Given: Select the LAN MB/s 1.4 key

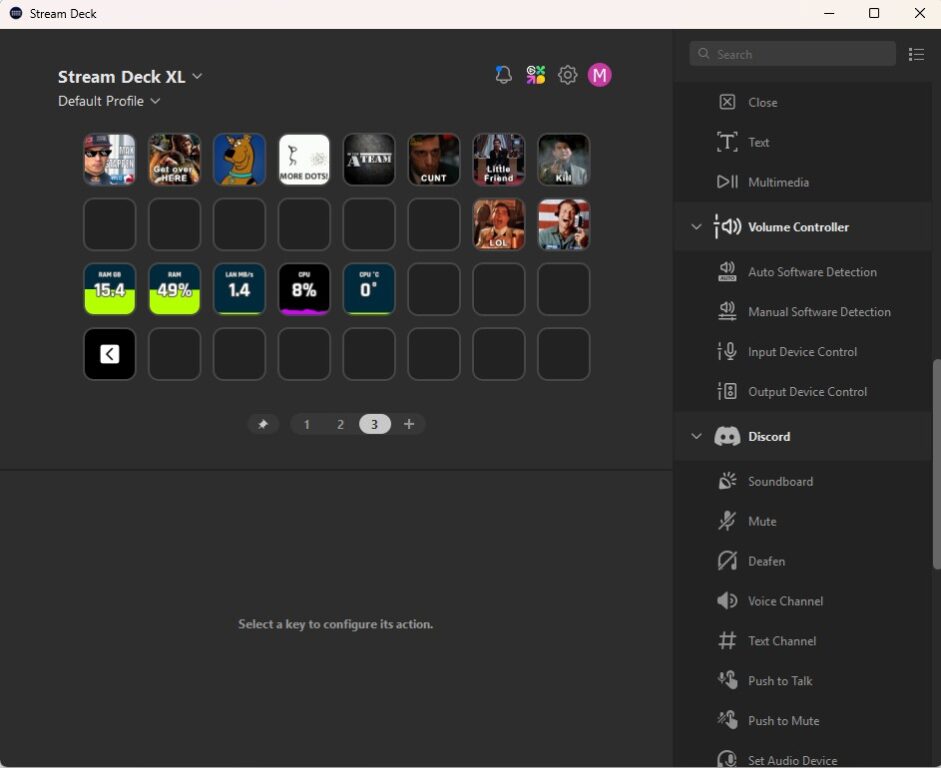Looking at the screenshot, I should pos(239,289).
